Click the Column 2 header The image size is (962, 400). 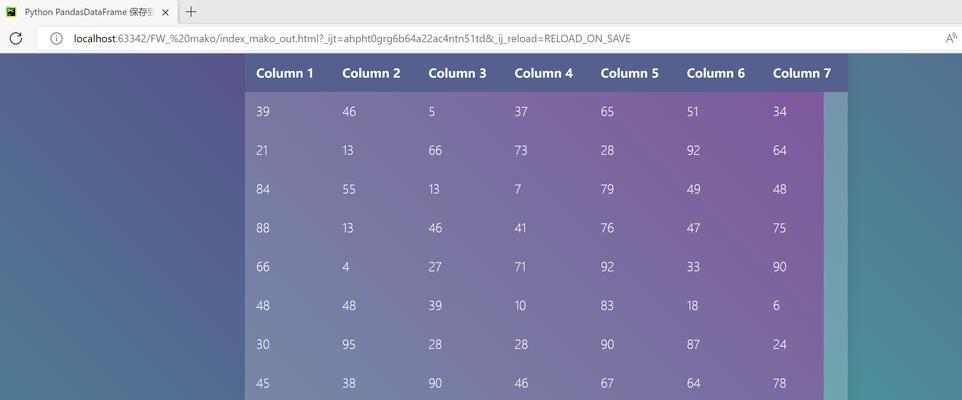click(x=371, y=73)
